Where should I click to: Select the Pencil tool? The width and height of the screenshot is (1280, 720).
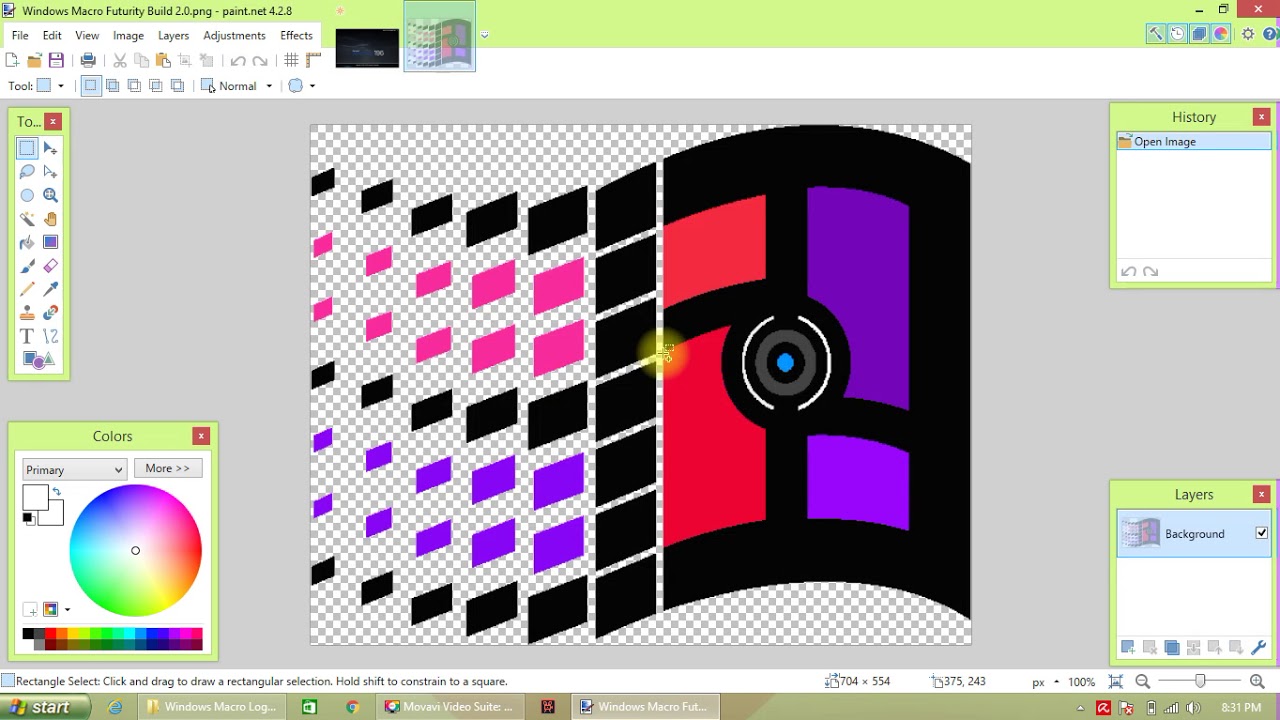click(x=27, y=290)
